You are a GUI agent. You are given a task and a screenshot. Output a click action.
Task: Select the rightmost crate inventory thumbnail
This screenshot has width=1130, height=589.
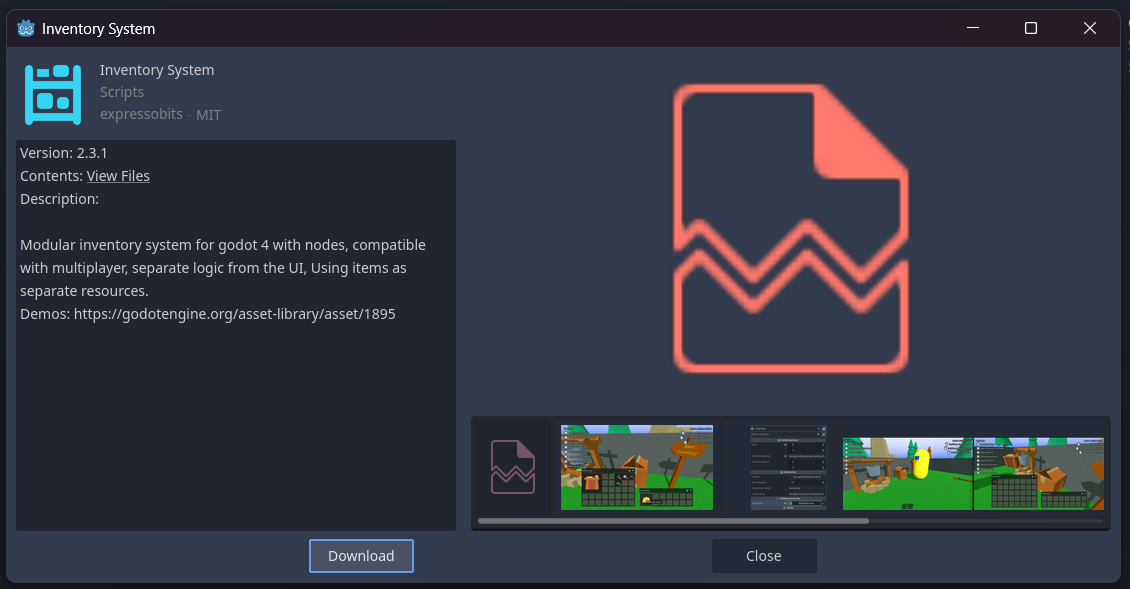[x=1038, y=474]
